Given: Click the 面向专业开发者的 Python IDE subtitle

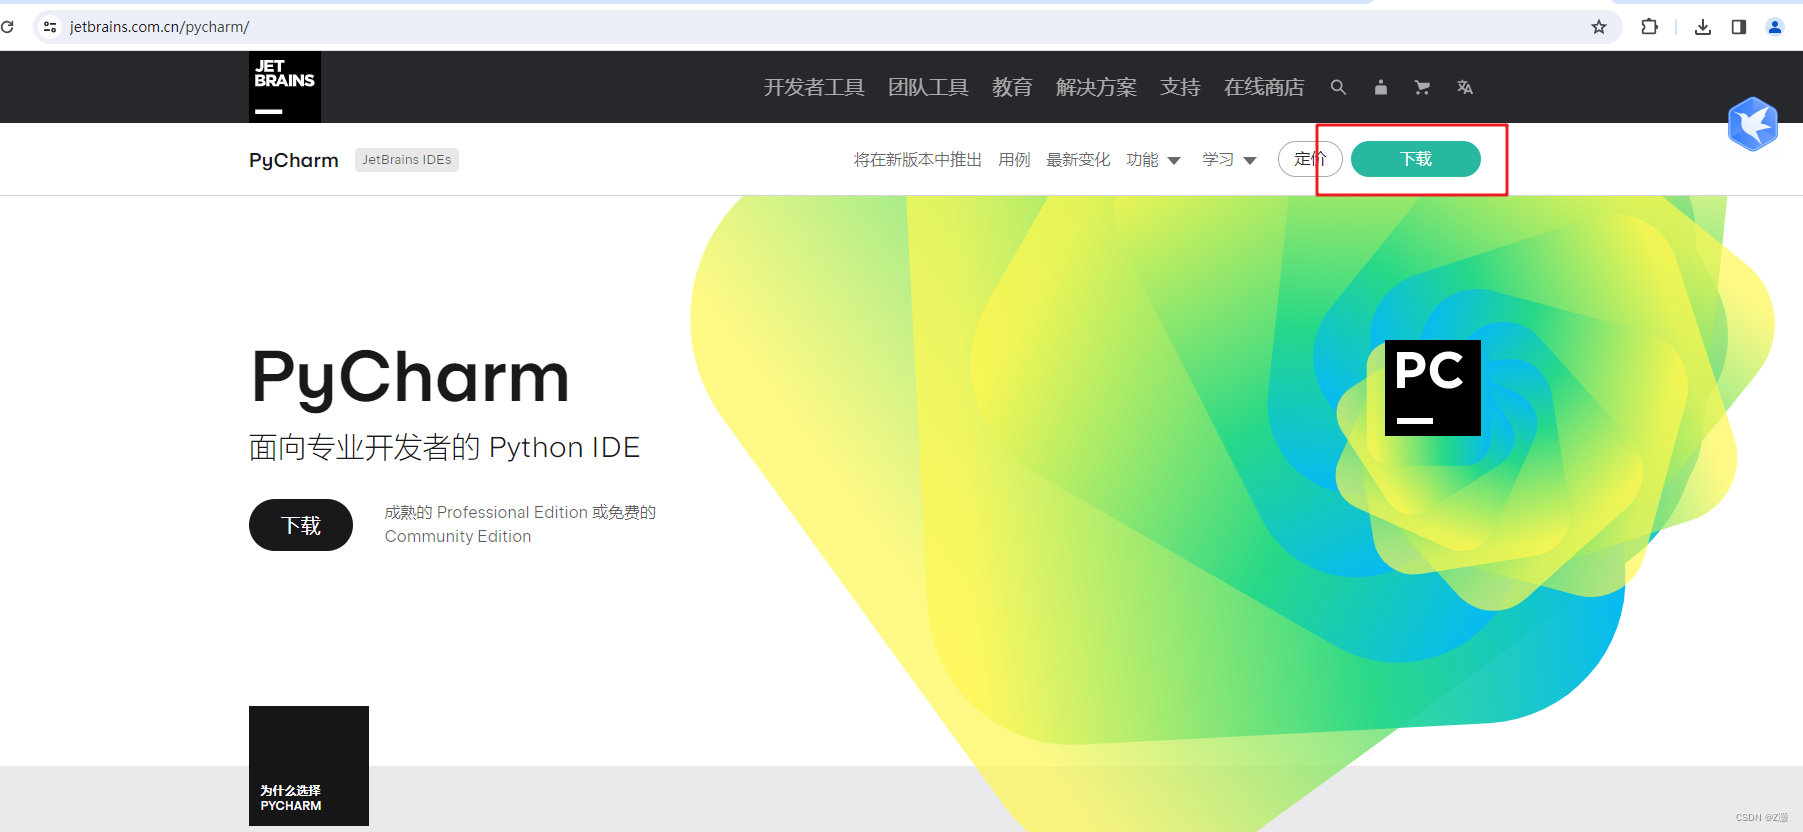Looking at the screenshot, I should point(444,447).
